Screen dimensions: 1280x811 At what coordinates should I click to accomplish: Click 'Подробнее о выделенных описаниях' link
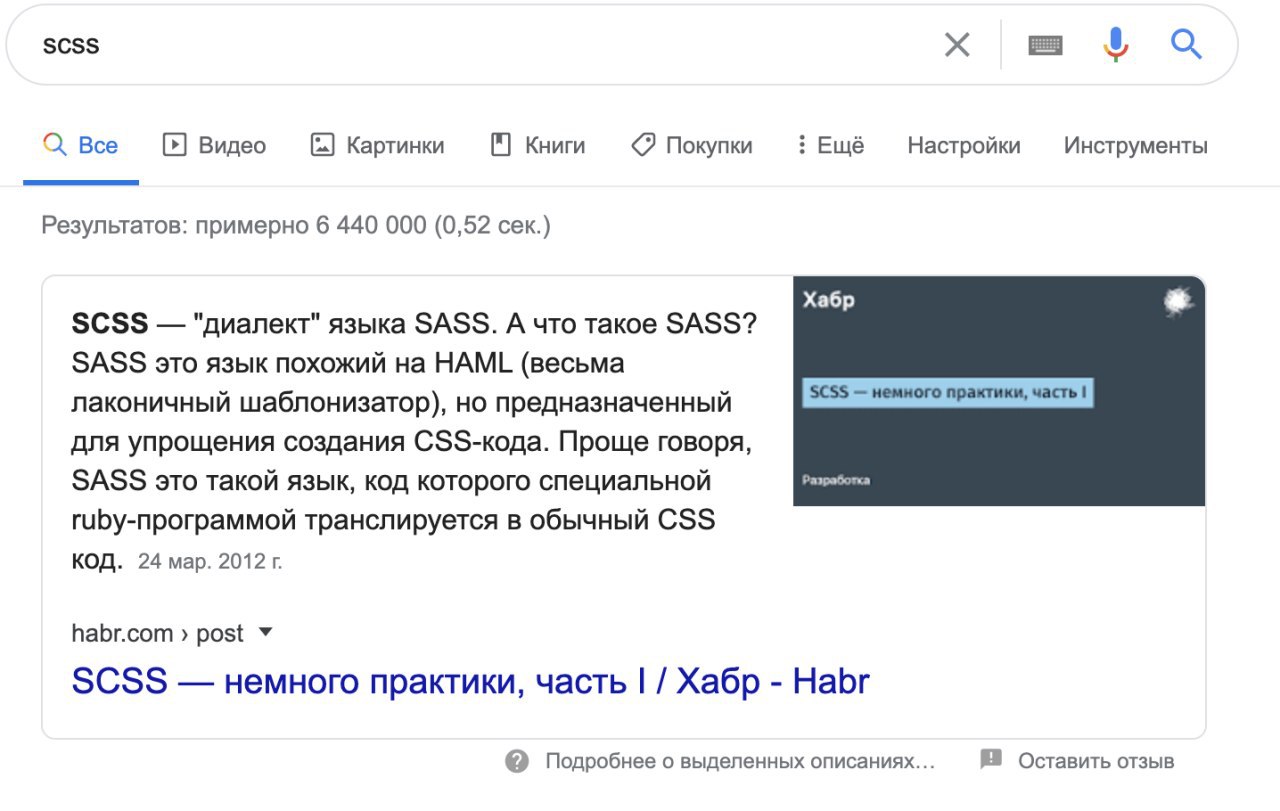pyautogui.click(x=740, y=762)
